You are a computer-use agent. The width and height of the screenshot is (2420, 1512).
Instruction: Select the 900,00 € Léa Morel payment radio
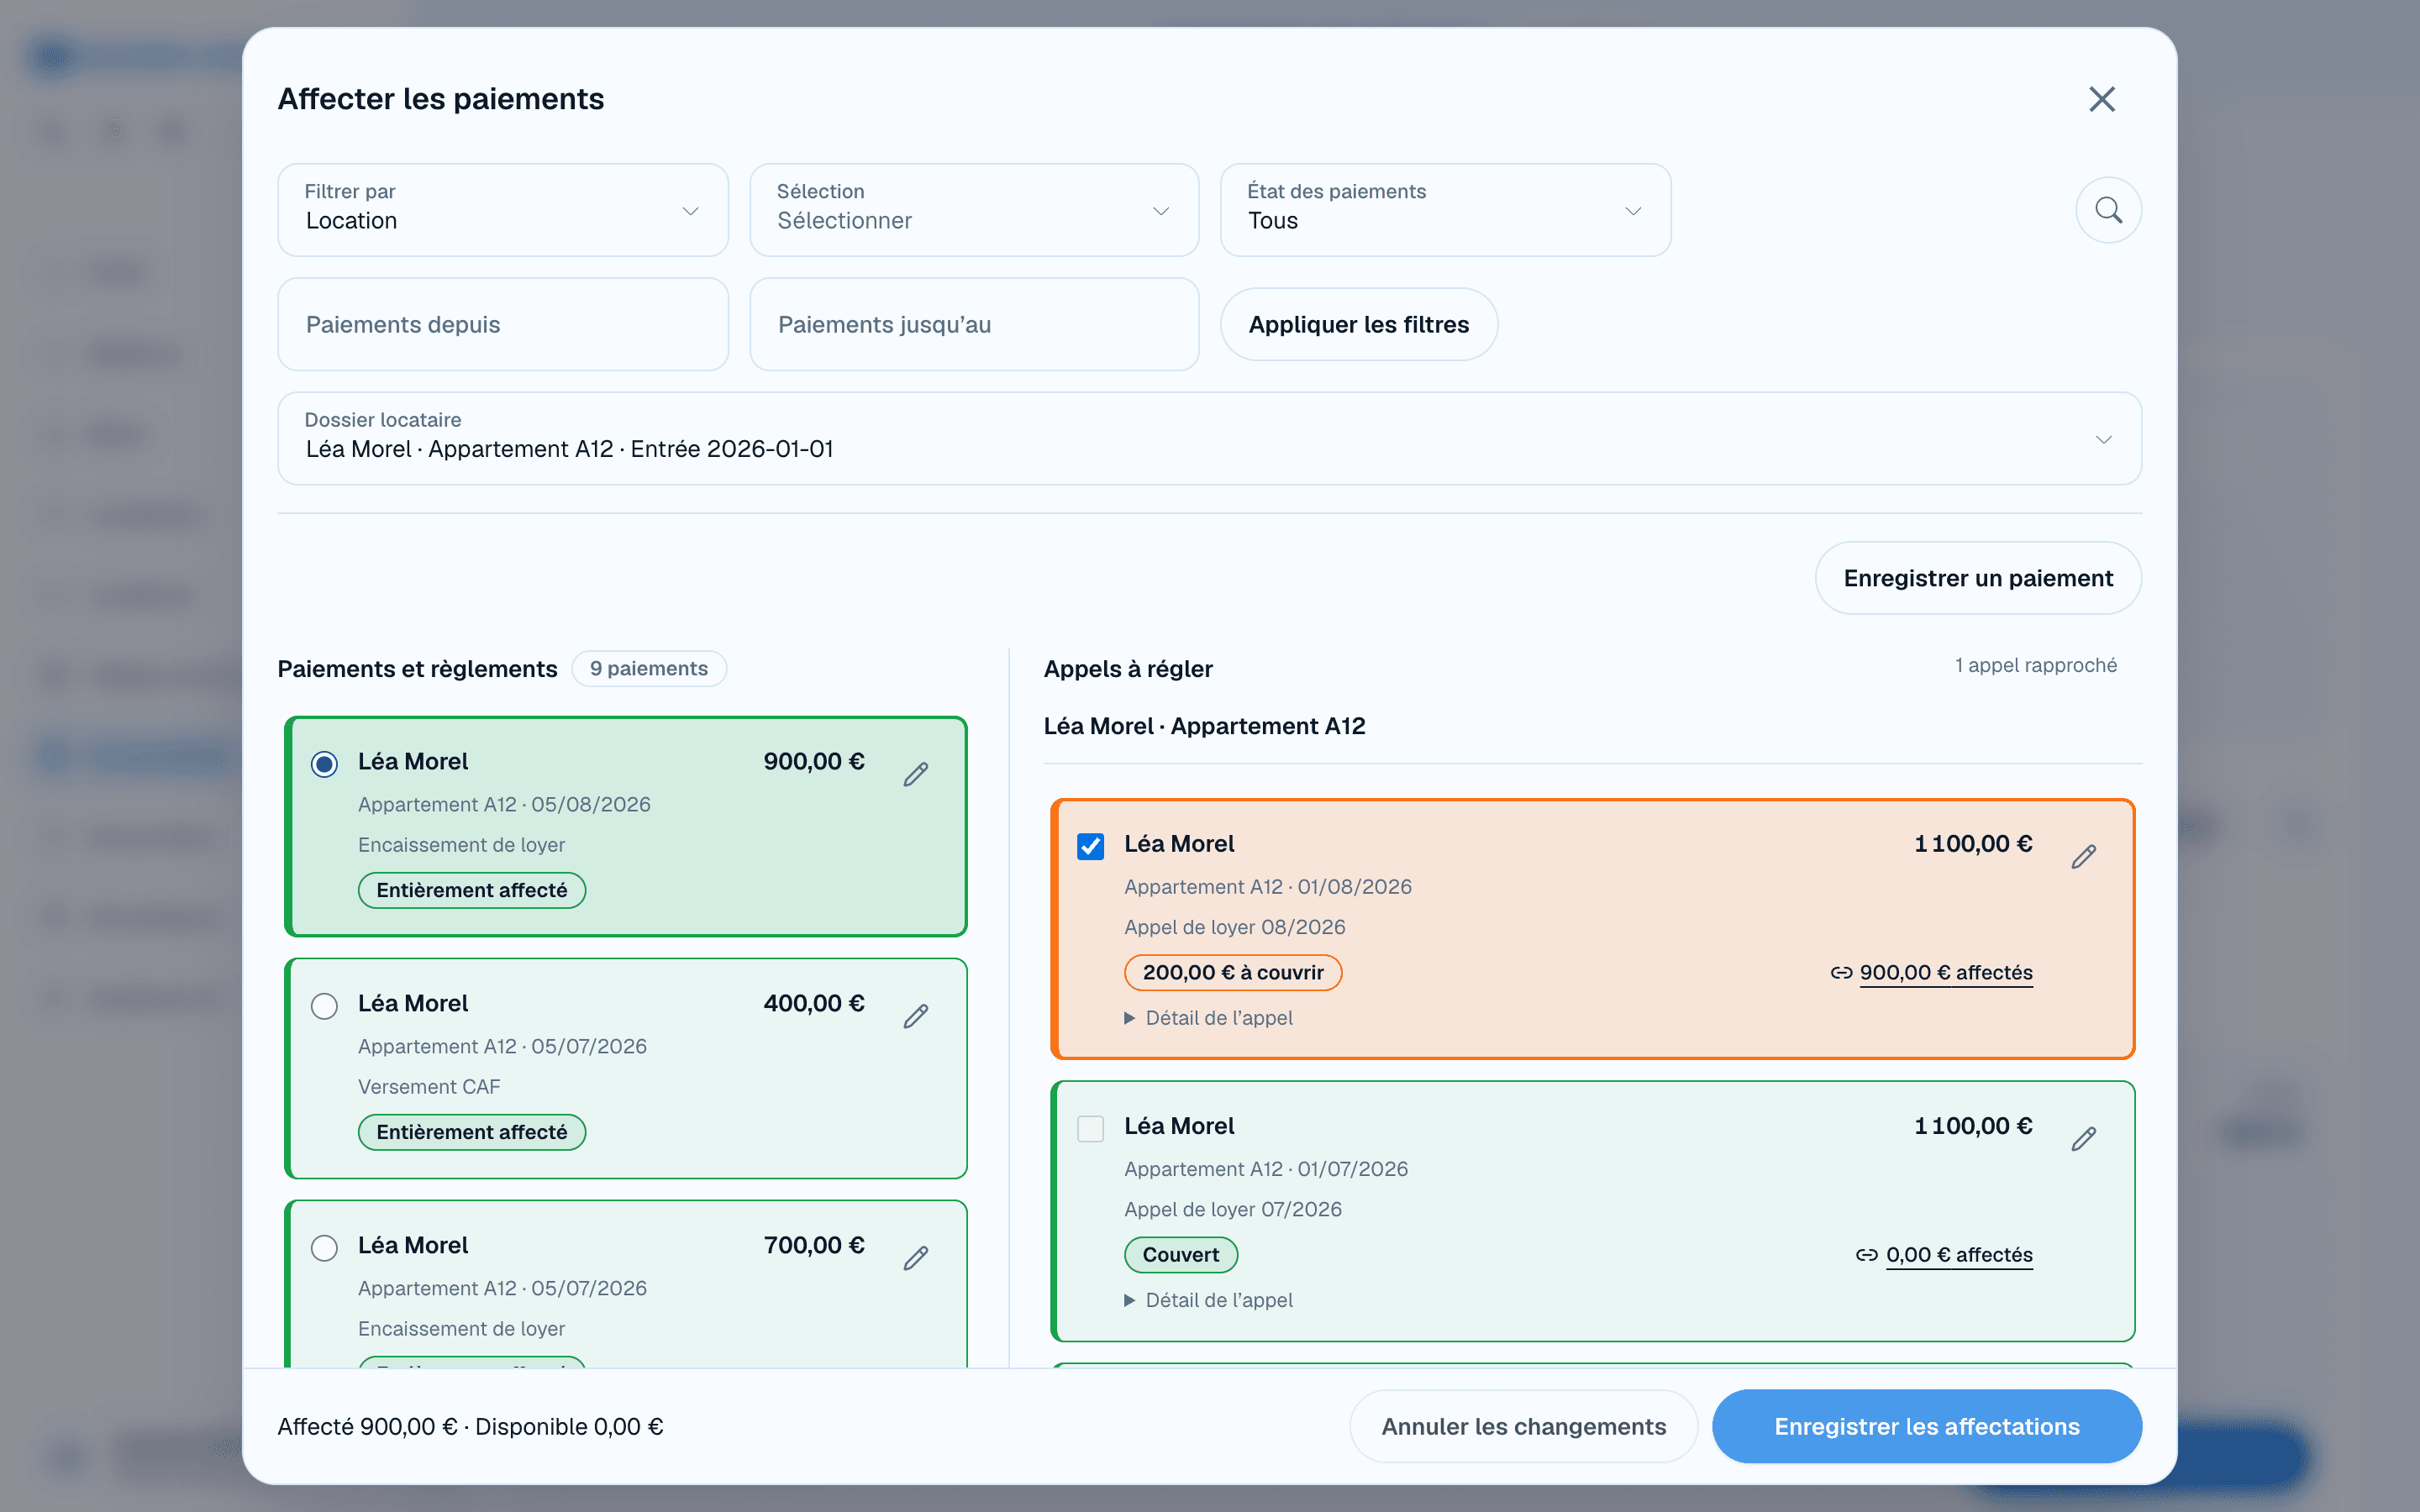coord(324,764)
